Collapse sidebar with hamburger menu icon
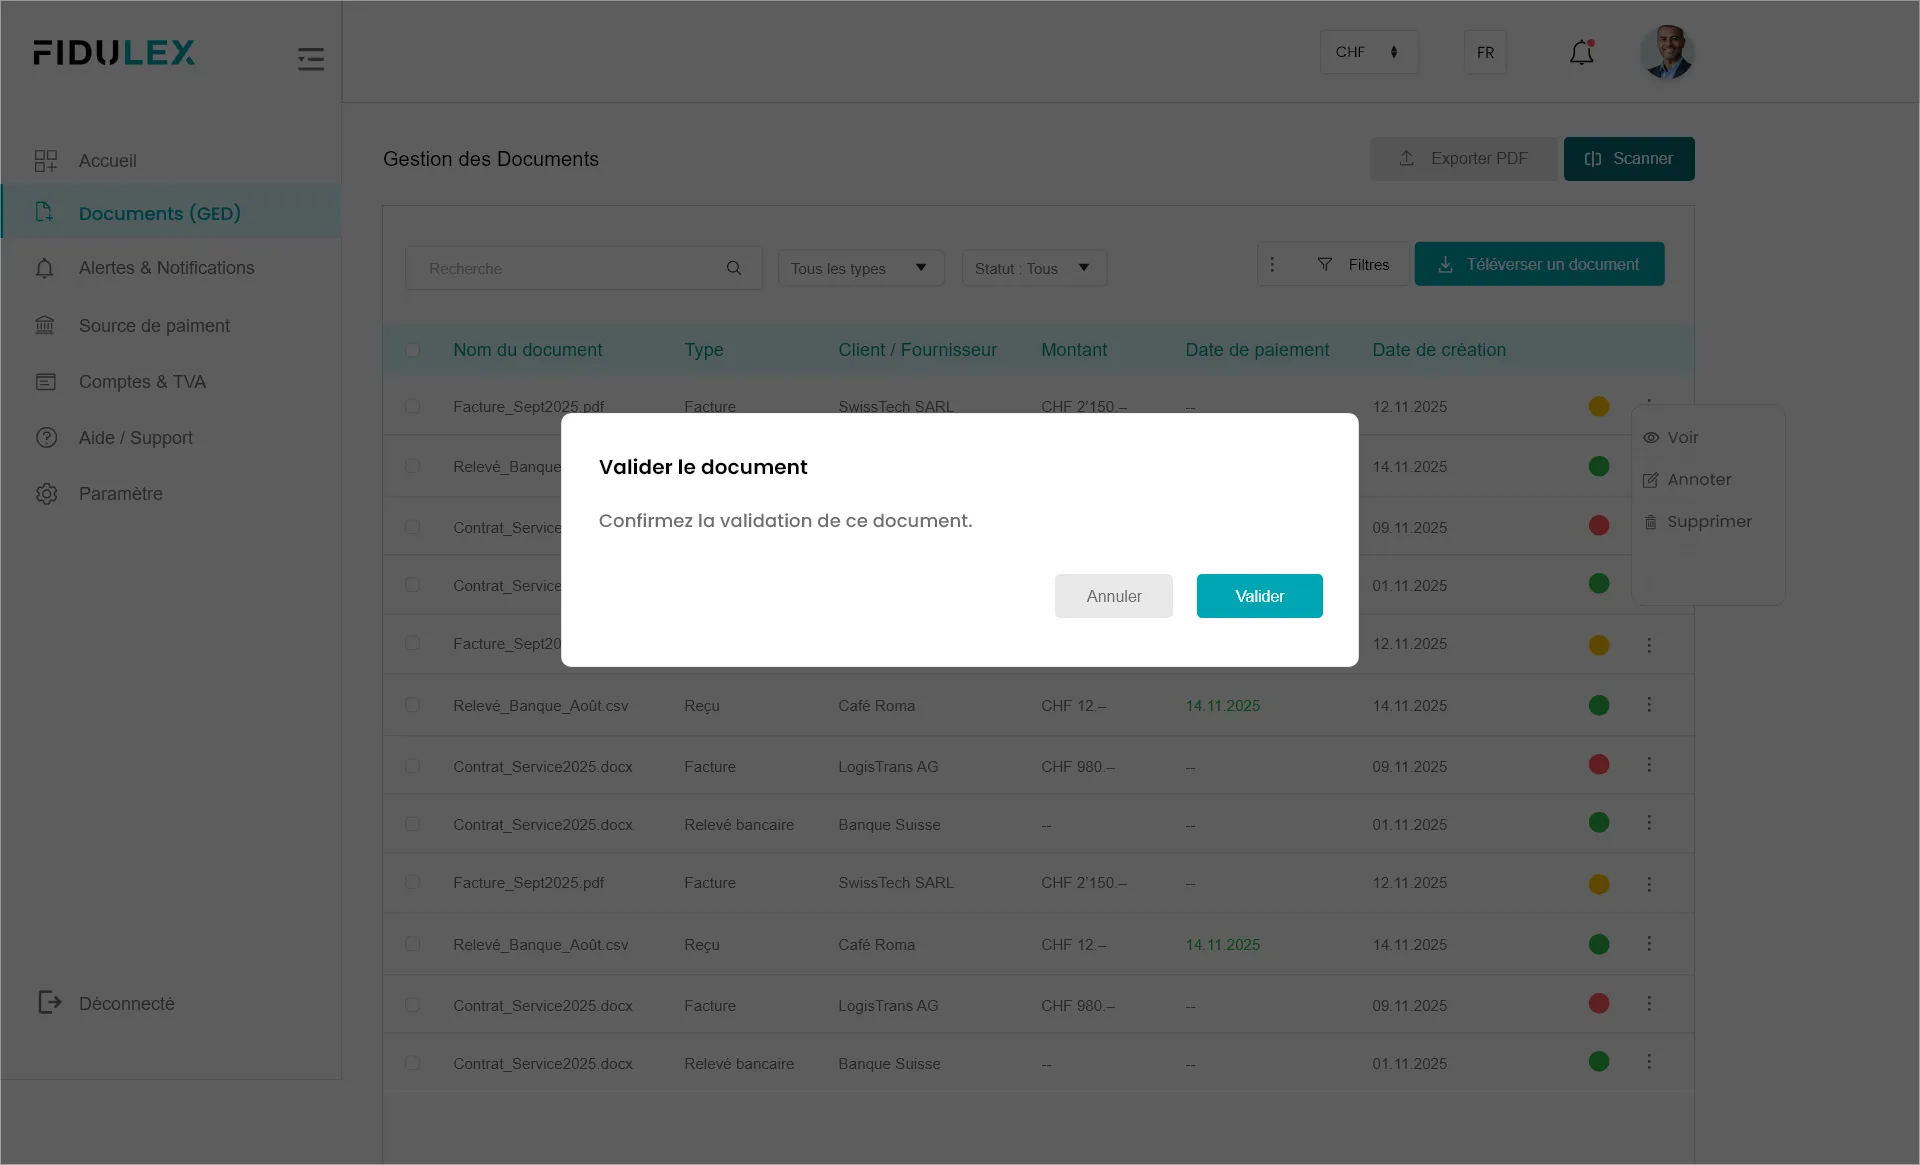Screen dimensions: 1920x1165 tap(311, 59)
